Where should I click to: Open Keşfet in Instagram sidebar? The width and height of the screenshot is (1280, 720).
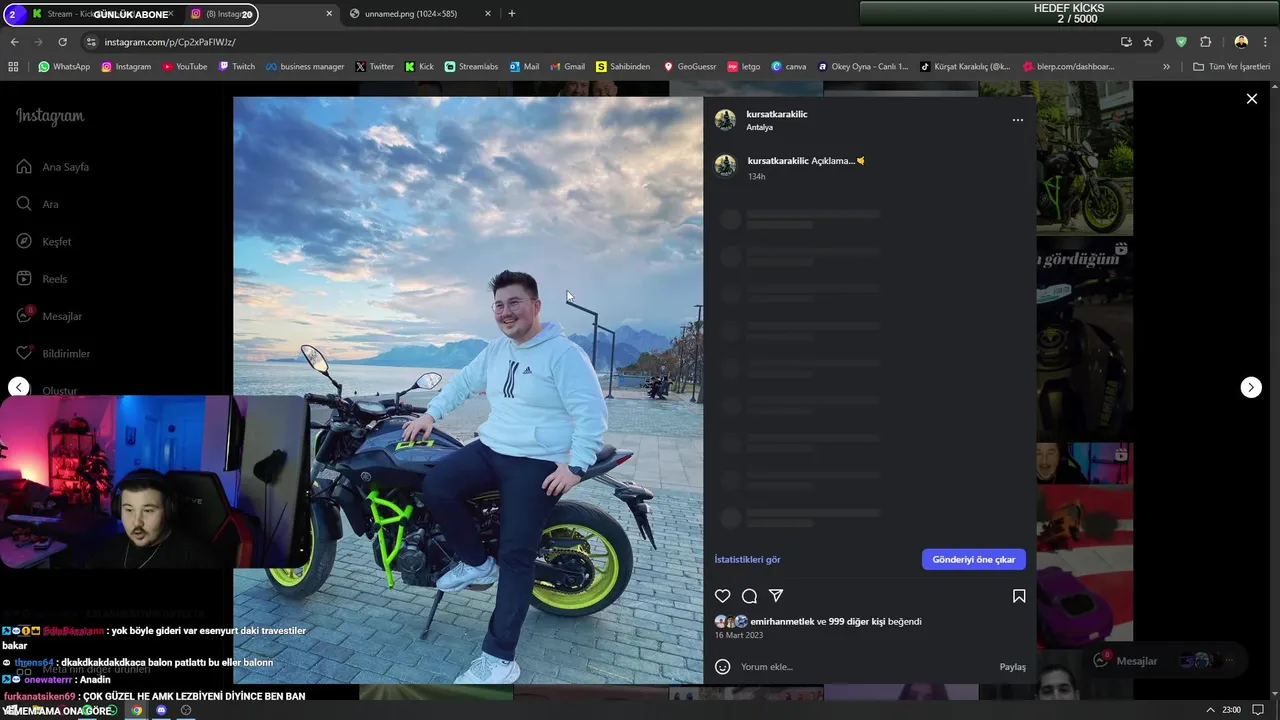[x=44, y=242]
